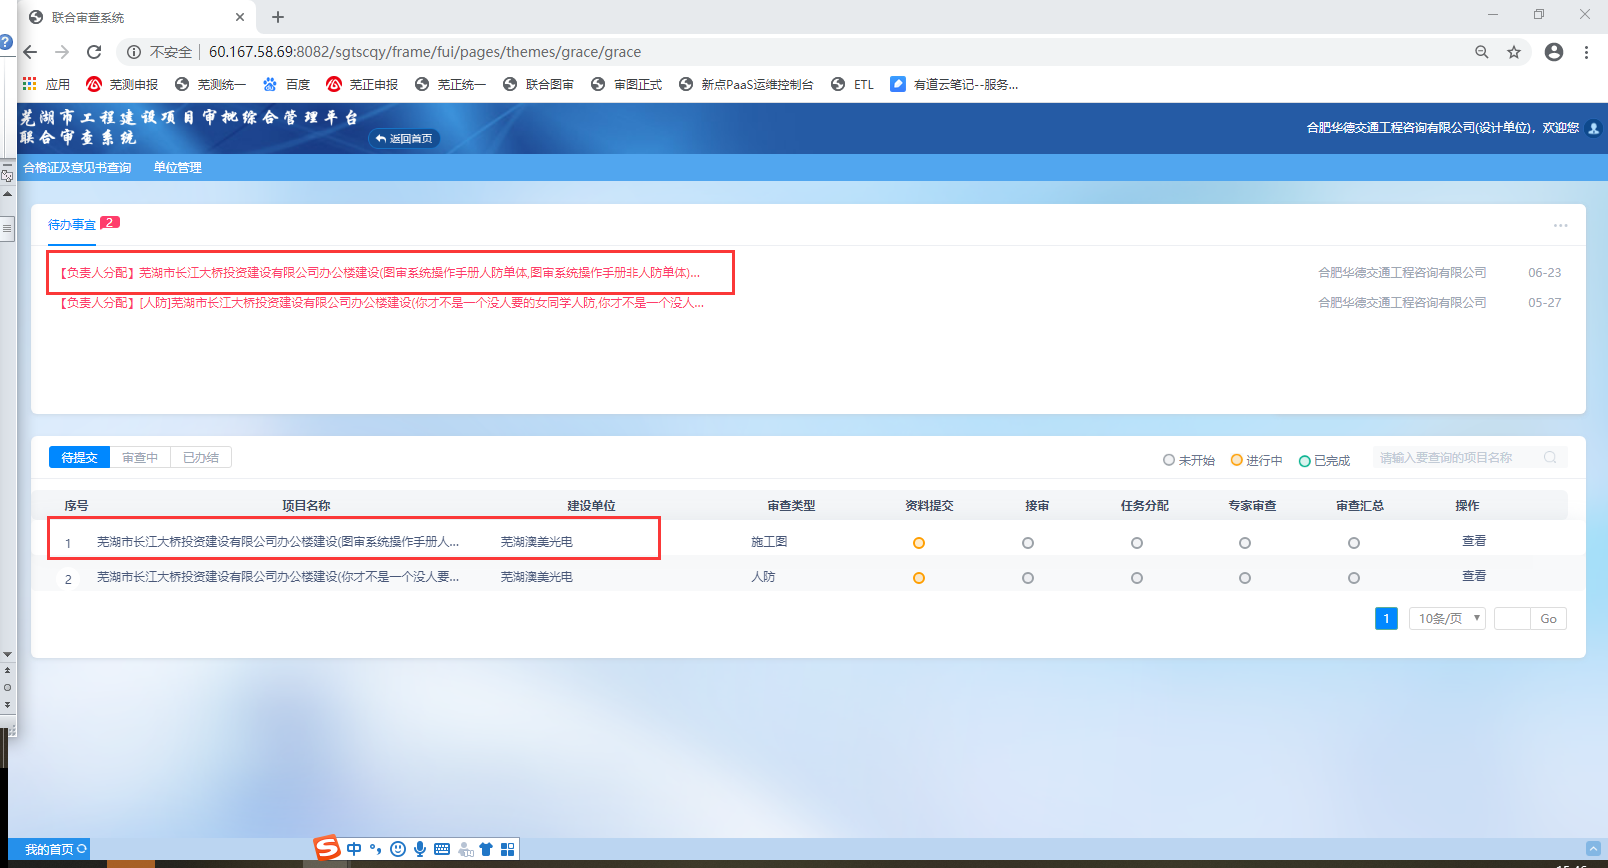The width and height of the screenshot is (1608, 868).
Task: Open the three-dot menu in todo panel
Action: 1560,226
